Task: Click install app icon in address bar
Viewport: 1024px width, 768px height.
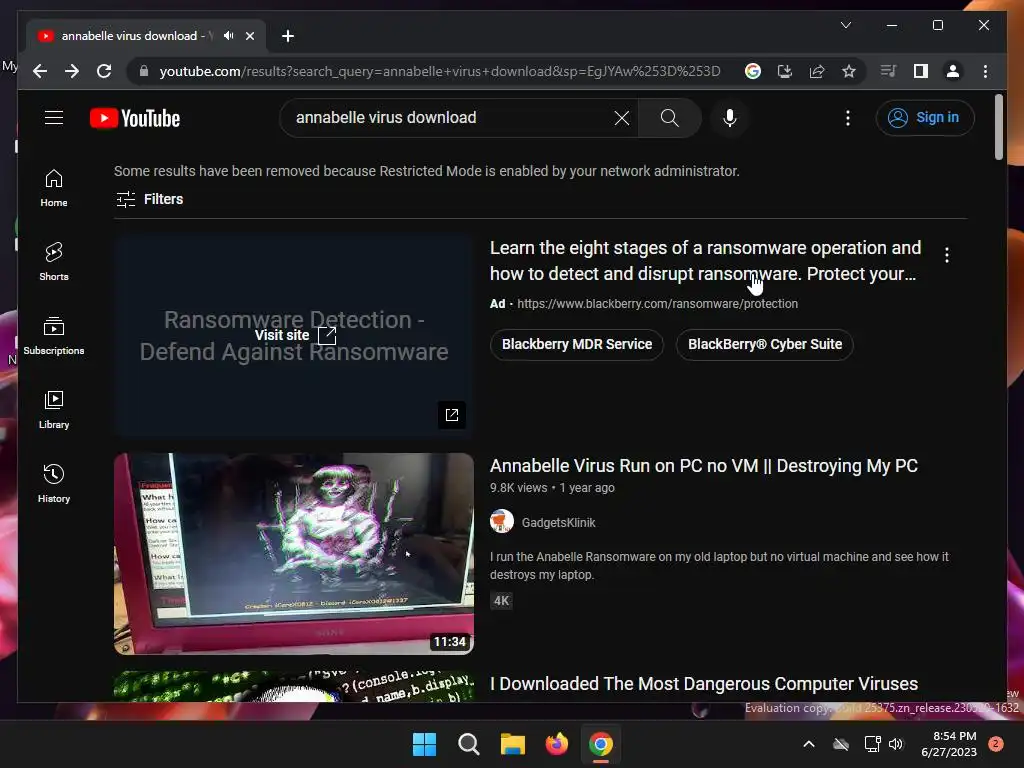Action: coord(784,71)
